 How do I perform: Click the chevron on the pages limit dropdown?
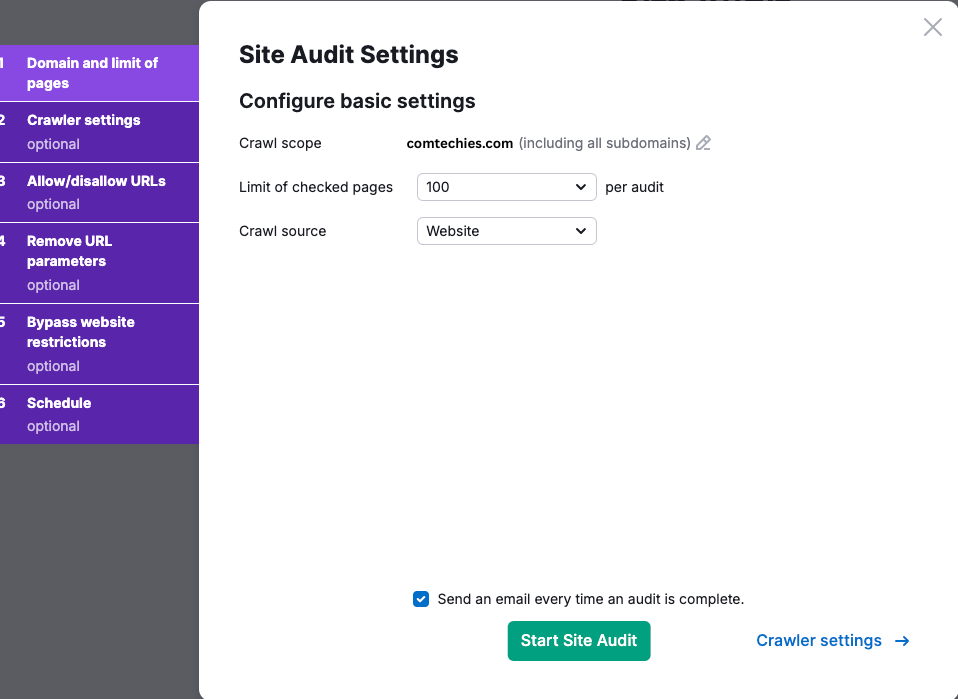tap(580, 187)
